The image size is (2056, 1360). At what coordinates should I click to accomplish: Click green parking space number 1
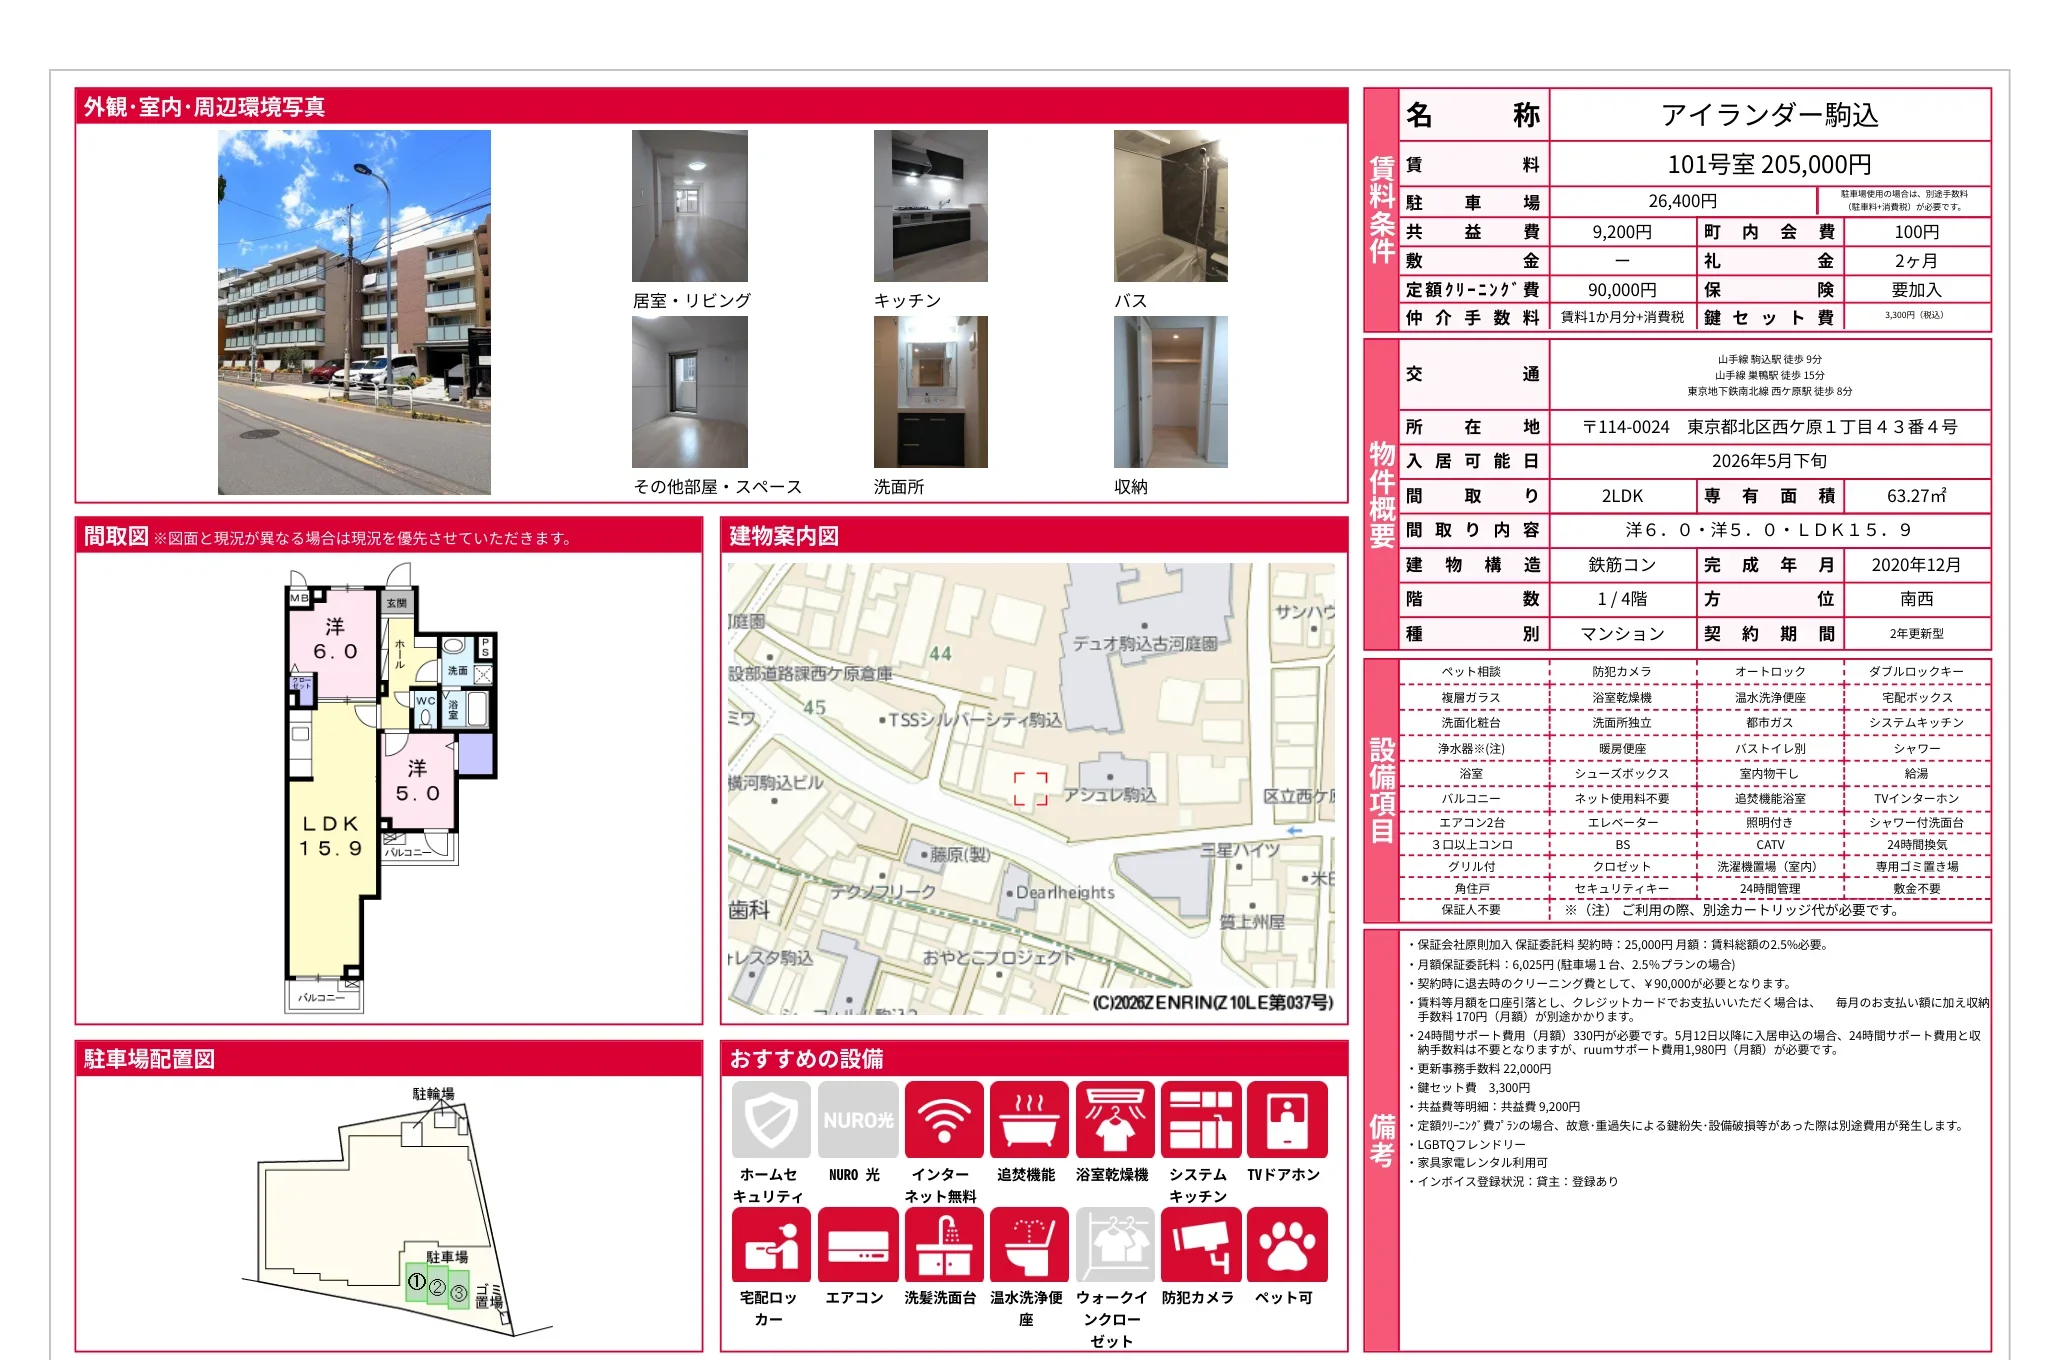417,1282
